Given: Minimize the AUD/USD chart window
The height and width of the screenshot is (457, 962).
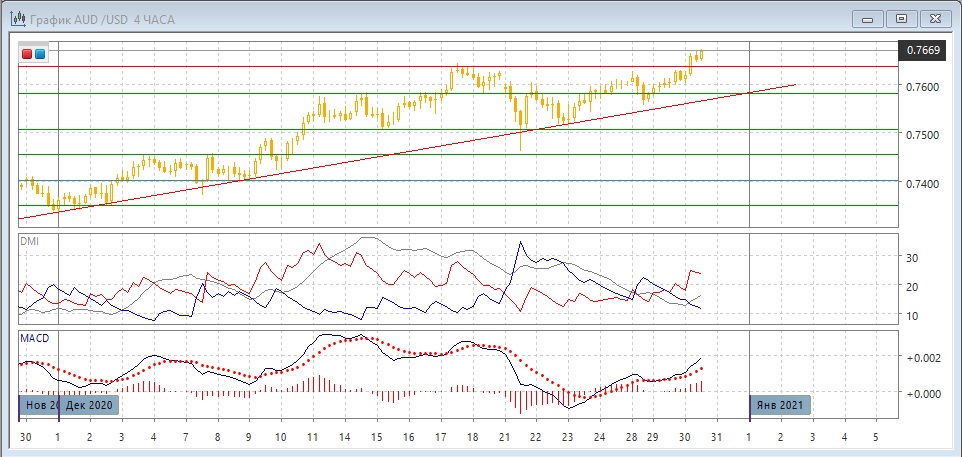Looking at the screenshot, I should [x=867, y=18].
